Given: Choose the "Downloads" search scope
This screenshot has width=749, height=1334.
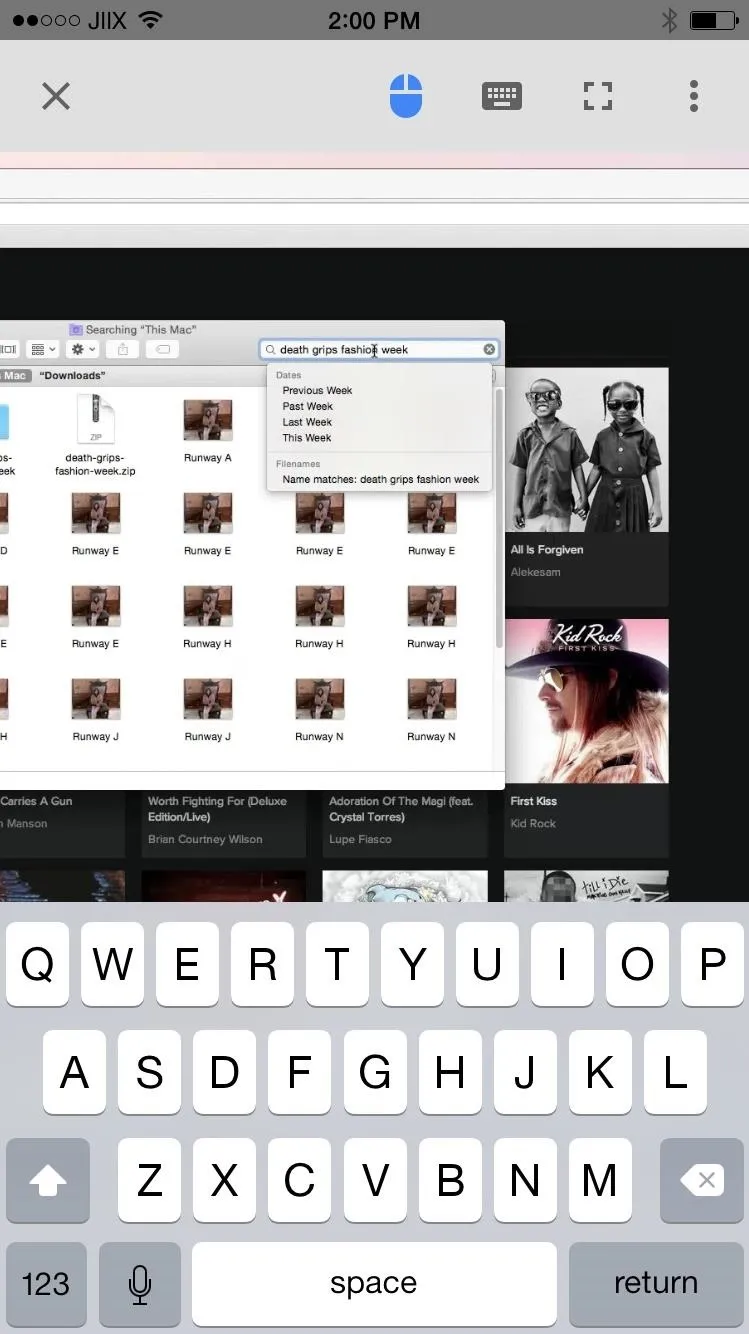Looking at the screenshot, I should point(71,375).
